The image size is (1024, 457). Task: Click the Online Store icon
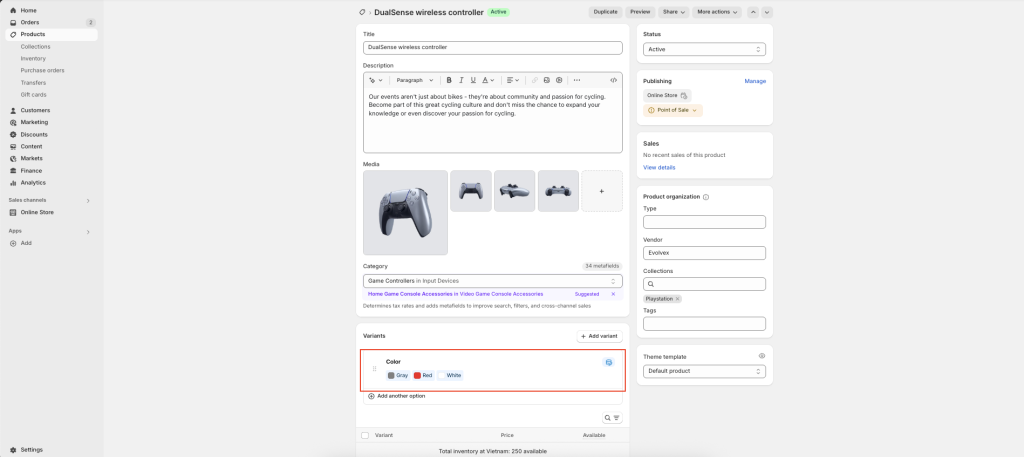pos(13,212)
